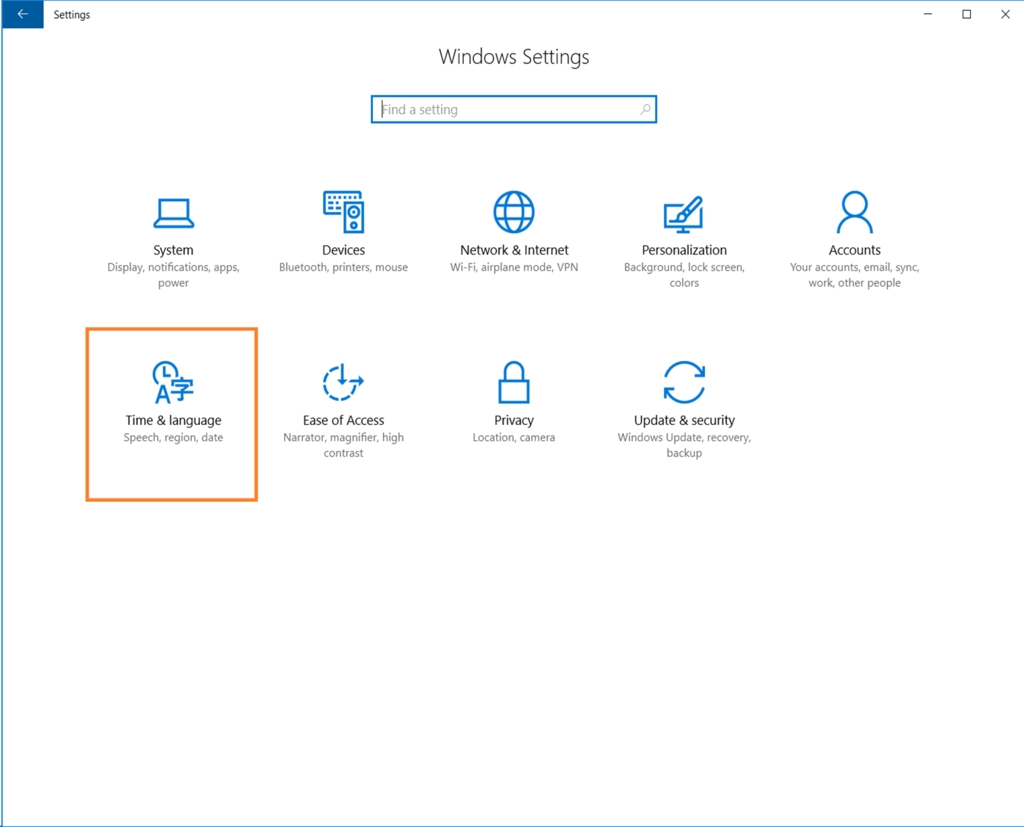Image resolution: width=1024 pixels, height=827 pixels.
Task: Maximize the Settings window
Action: (x=967, y=14)
